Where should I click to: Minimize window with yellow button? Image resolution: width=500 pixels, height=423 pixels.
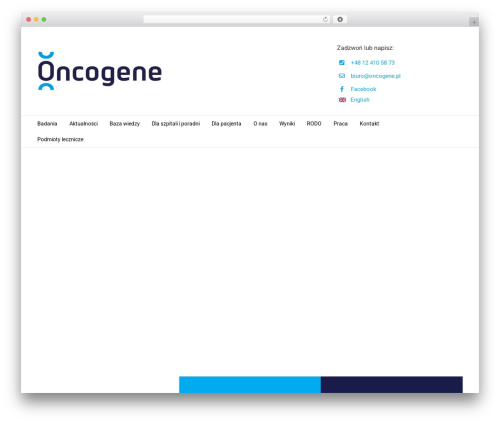coord(36,19)
